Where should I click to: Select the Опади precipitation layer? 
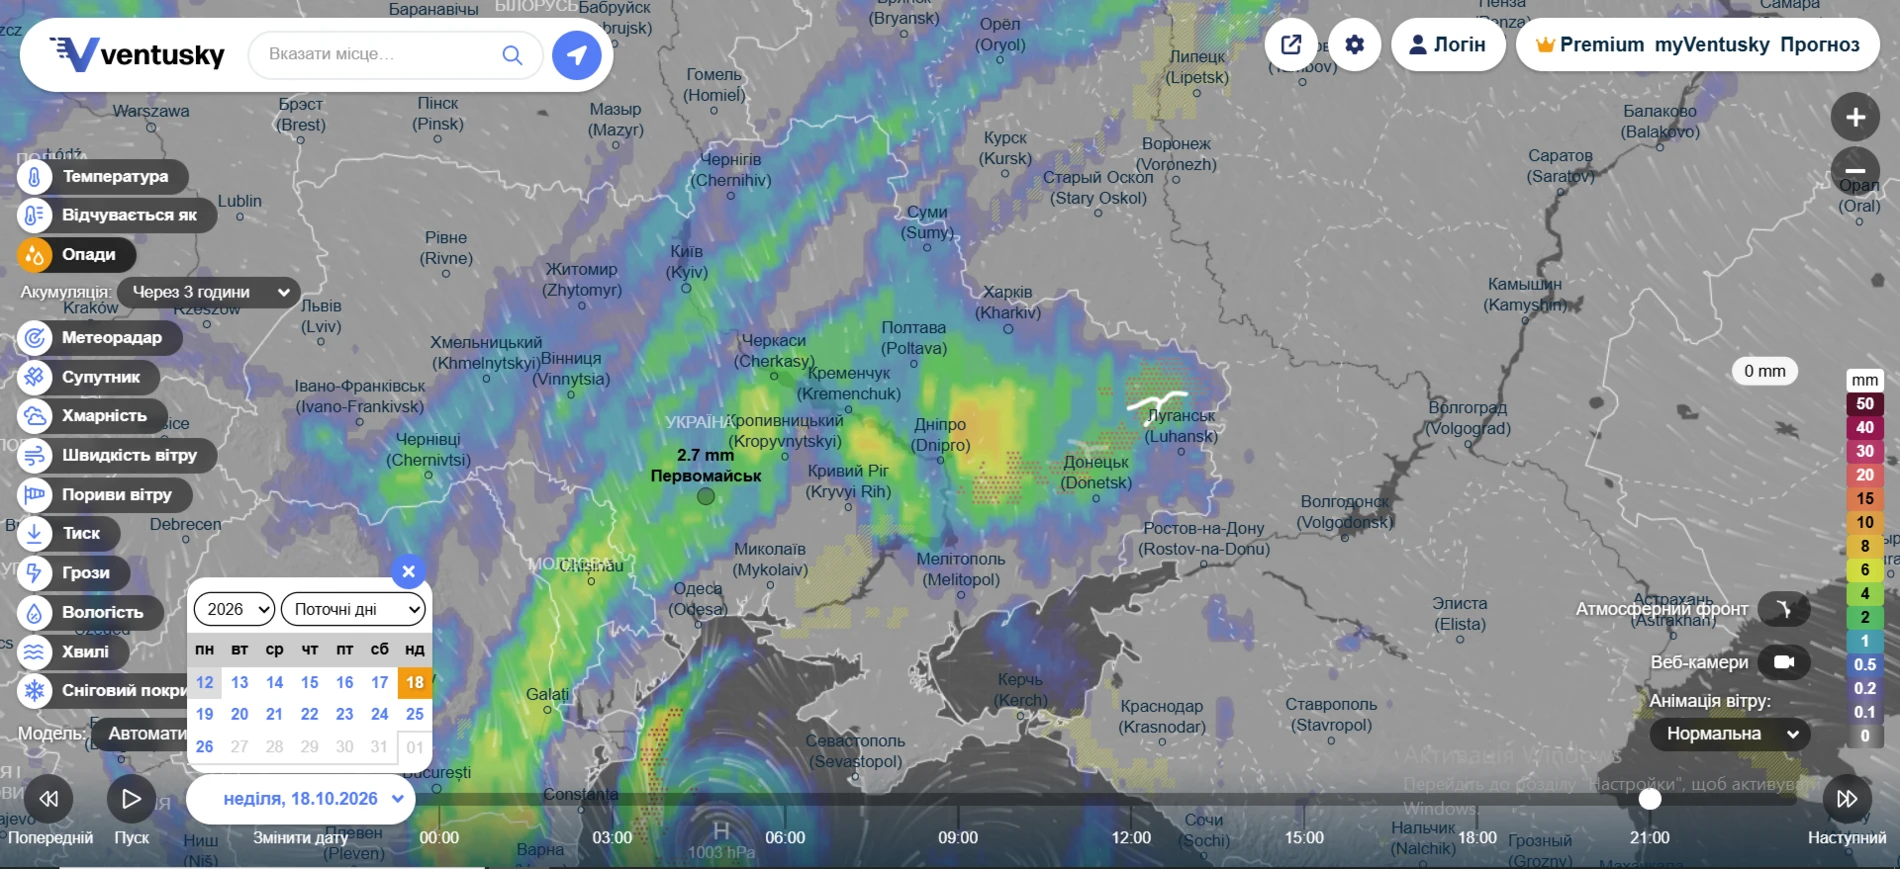(x=75, y=254)
